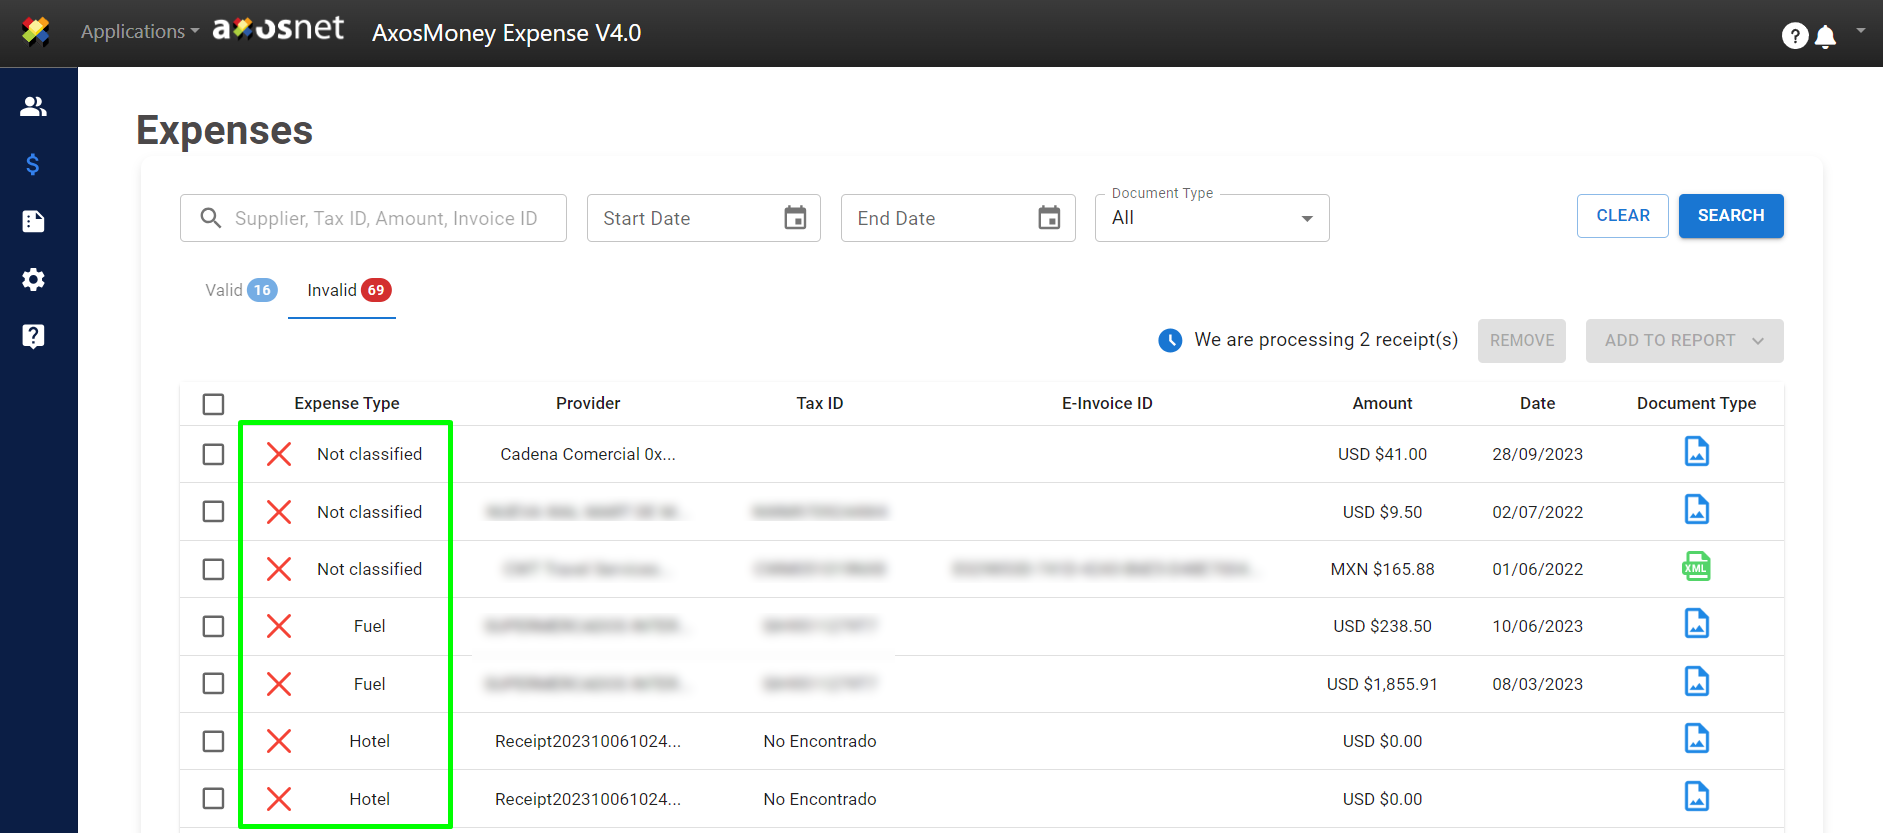This screenshot has width=1883, height=833.
Task: Open the settings gear in sidebar
Action: 34,279
